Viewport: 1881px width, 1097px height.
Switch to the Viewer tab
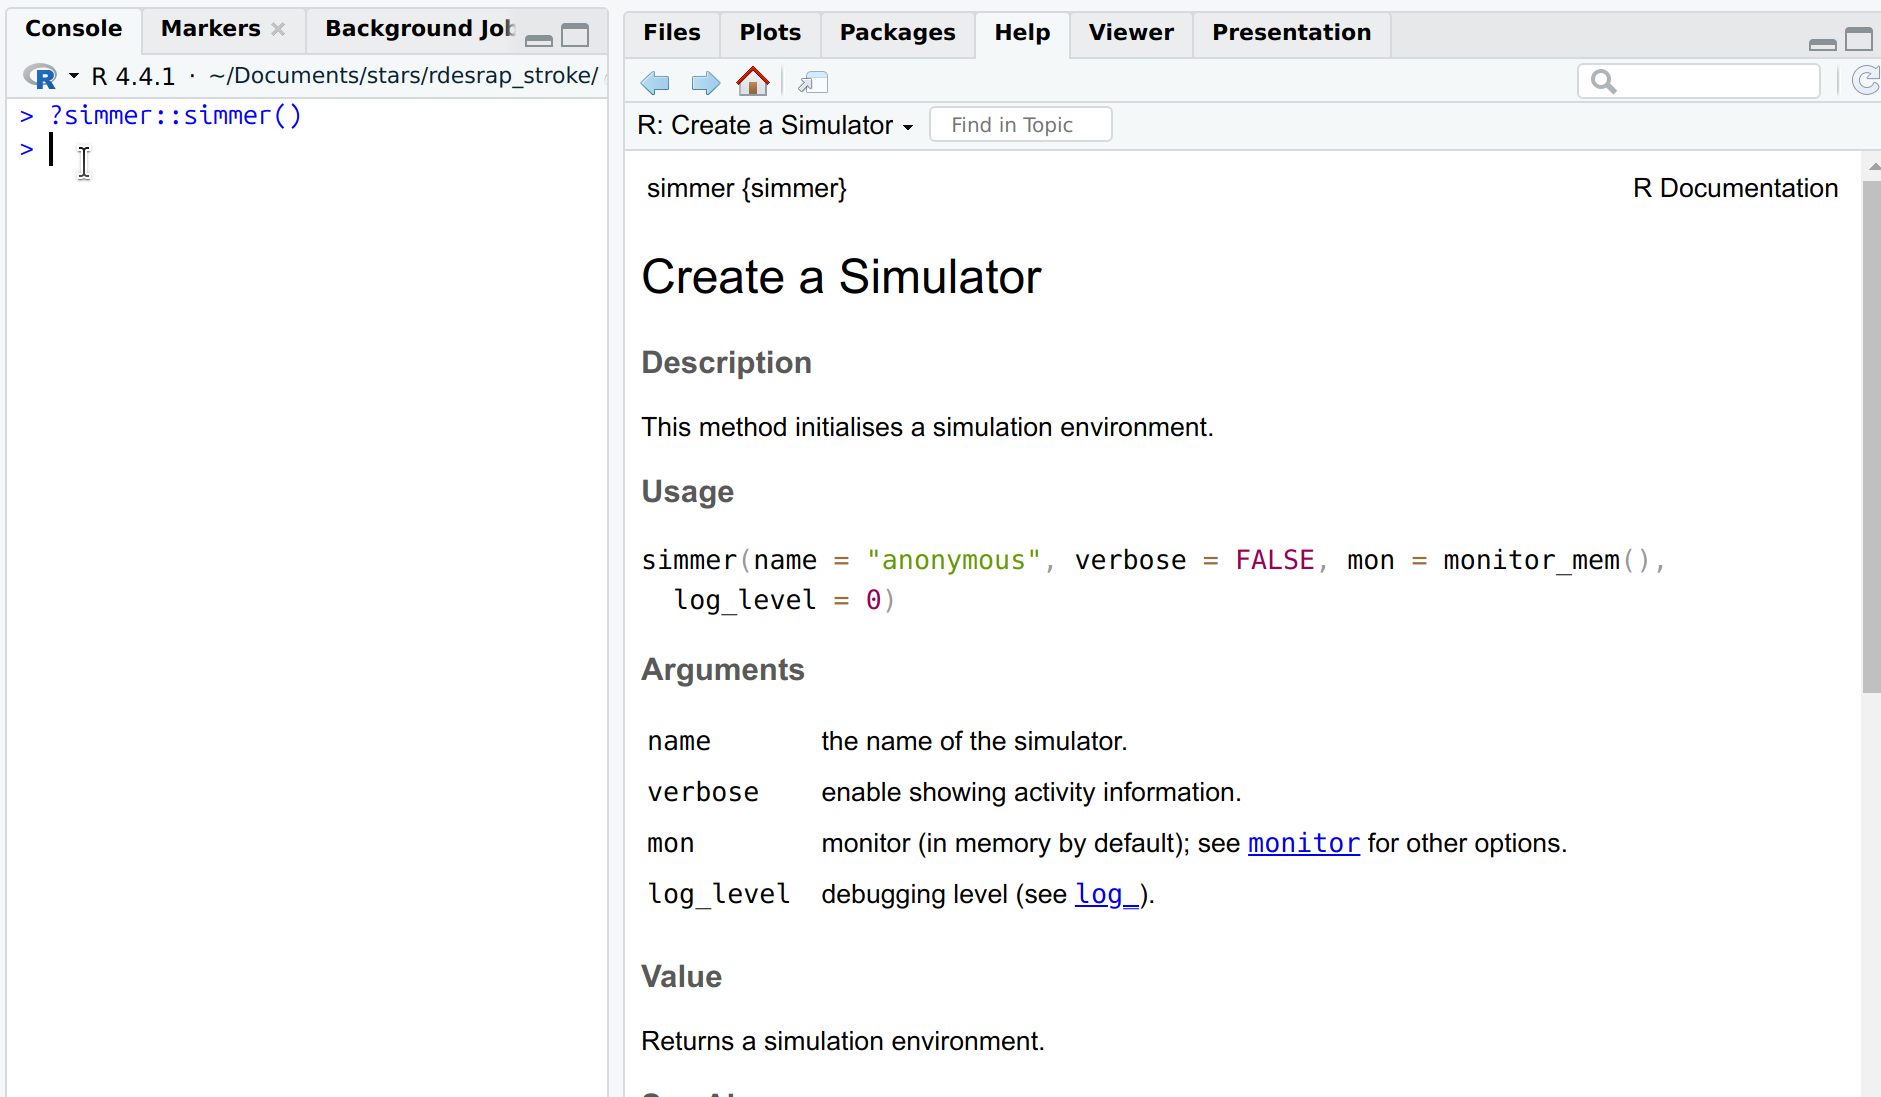coord(1130,33)
